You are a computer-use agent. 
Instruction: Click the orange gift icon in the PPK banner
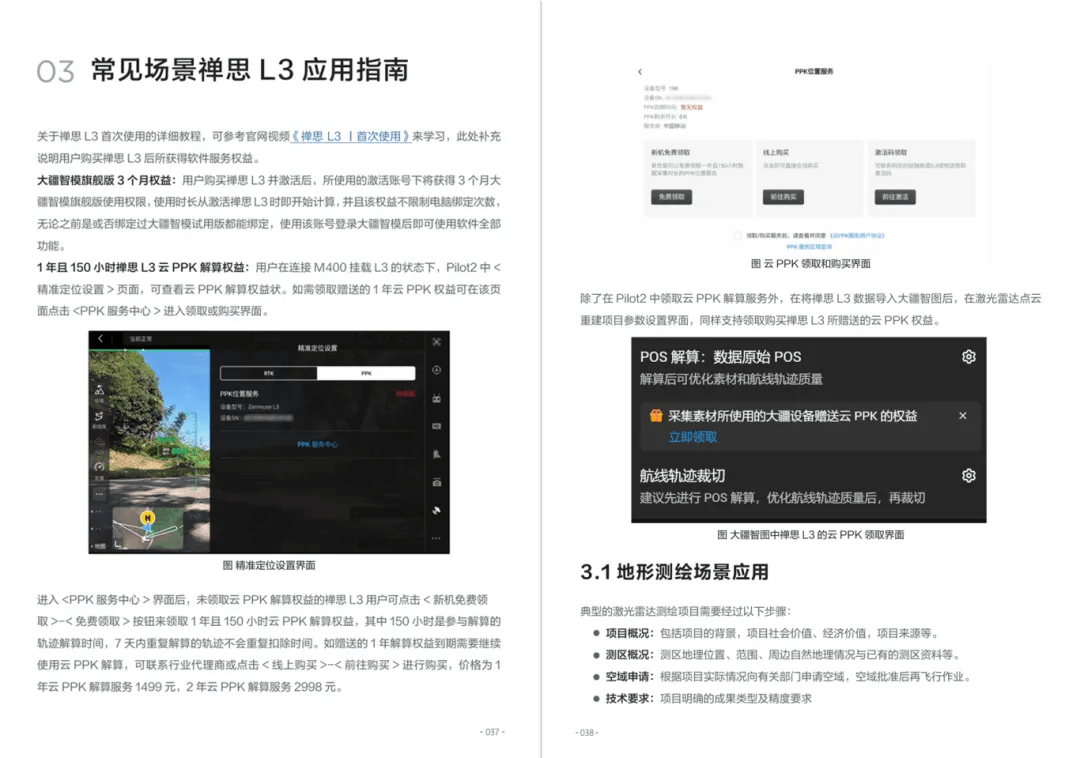pos(656,415)
